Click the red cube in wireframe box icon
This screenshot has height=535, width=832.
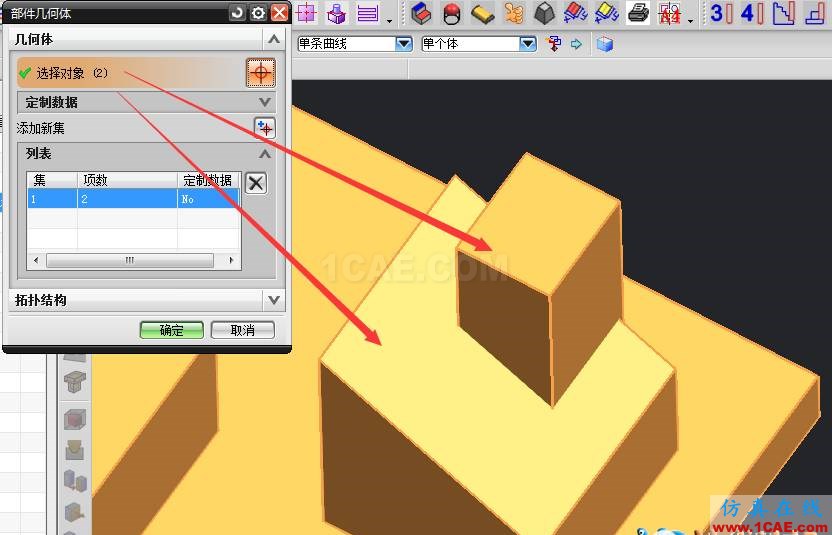75,419
